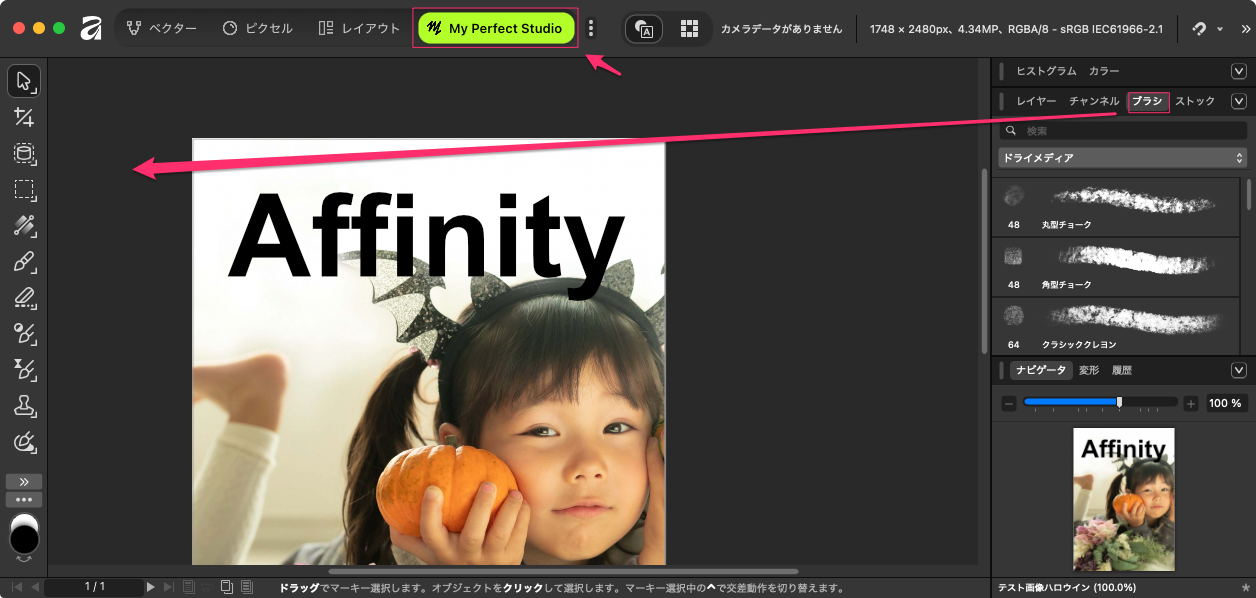Activate the My Perfect Studio workspace
This screenshot has width=1256, height=598.
(495, 29)
